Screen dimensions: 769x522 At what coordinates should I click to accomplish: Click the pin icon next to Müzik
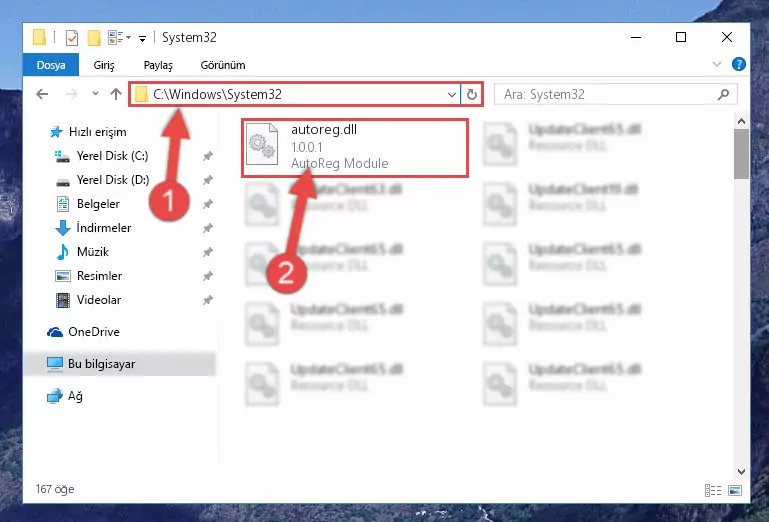click(208, 252)
